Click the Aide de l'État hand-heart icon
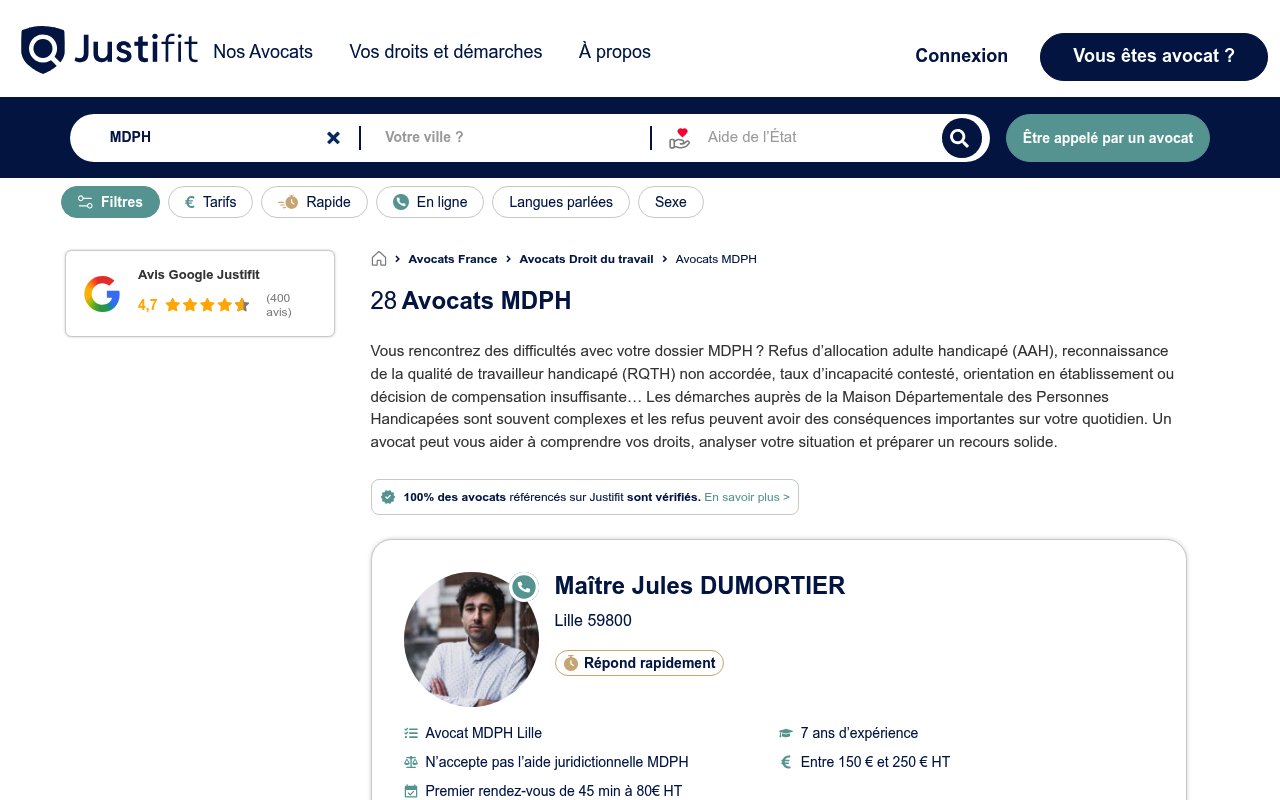The height and width of the screenshot is (800, 1280). click(680, 138)
